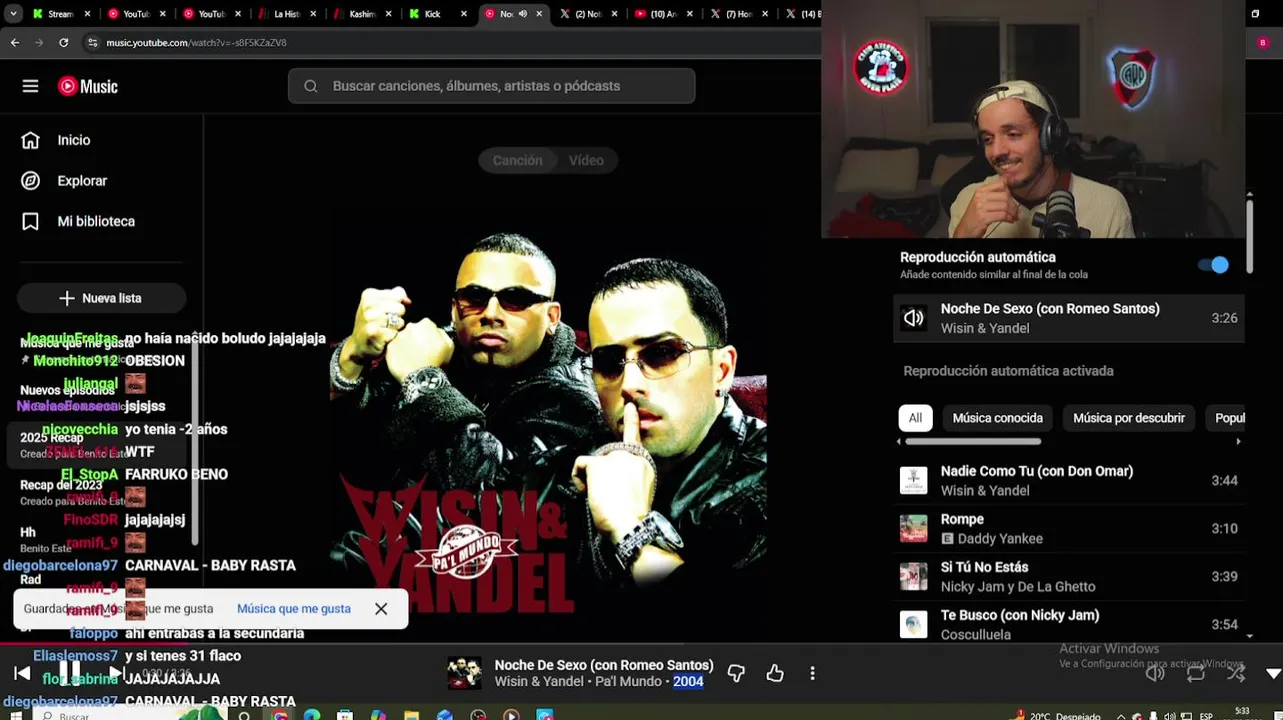Pause the current song
This screenshot has width=1283, height=720.
[x=69, y=672]
